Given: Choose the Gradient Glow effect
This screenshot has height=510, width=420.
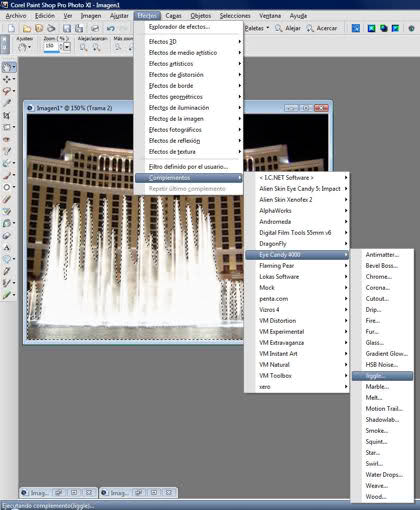Looking at the screenshot, I should point(382,354).
